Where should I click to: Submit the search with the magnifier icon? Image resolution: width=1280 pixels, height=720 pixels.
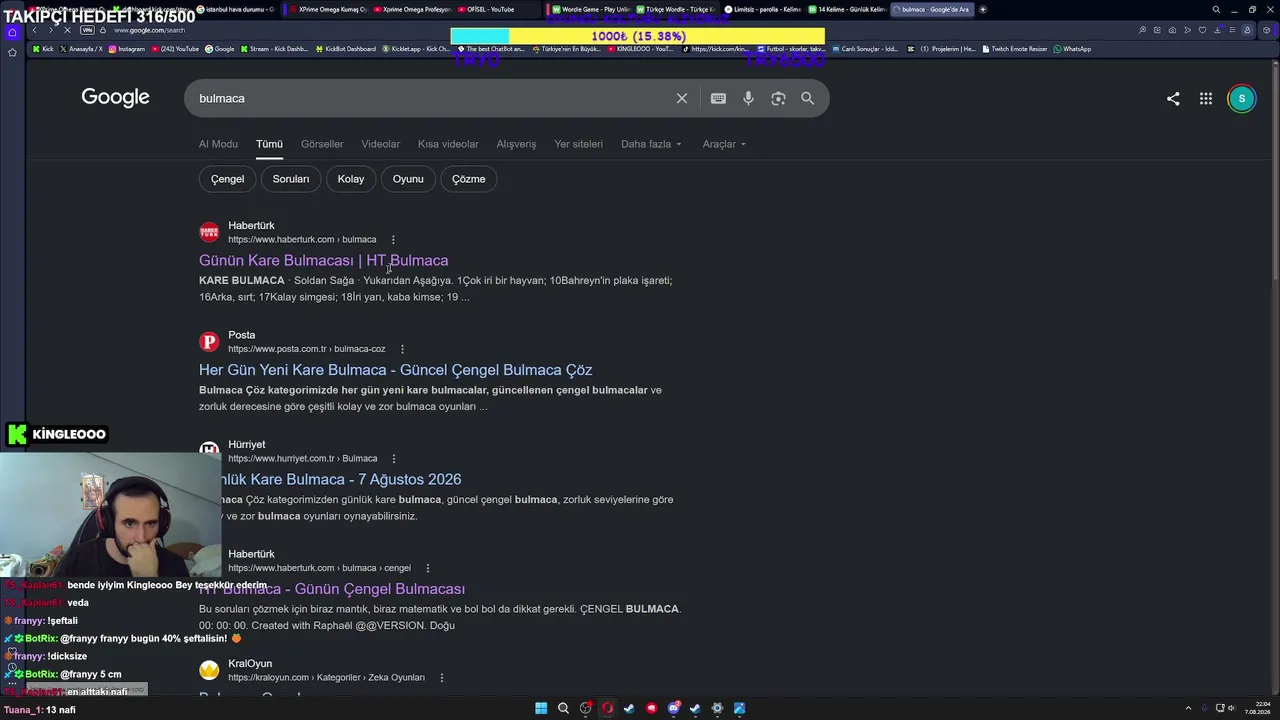(807, 98)
